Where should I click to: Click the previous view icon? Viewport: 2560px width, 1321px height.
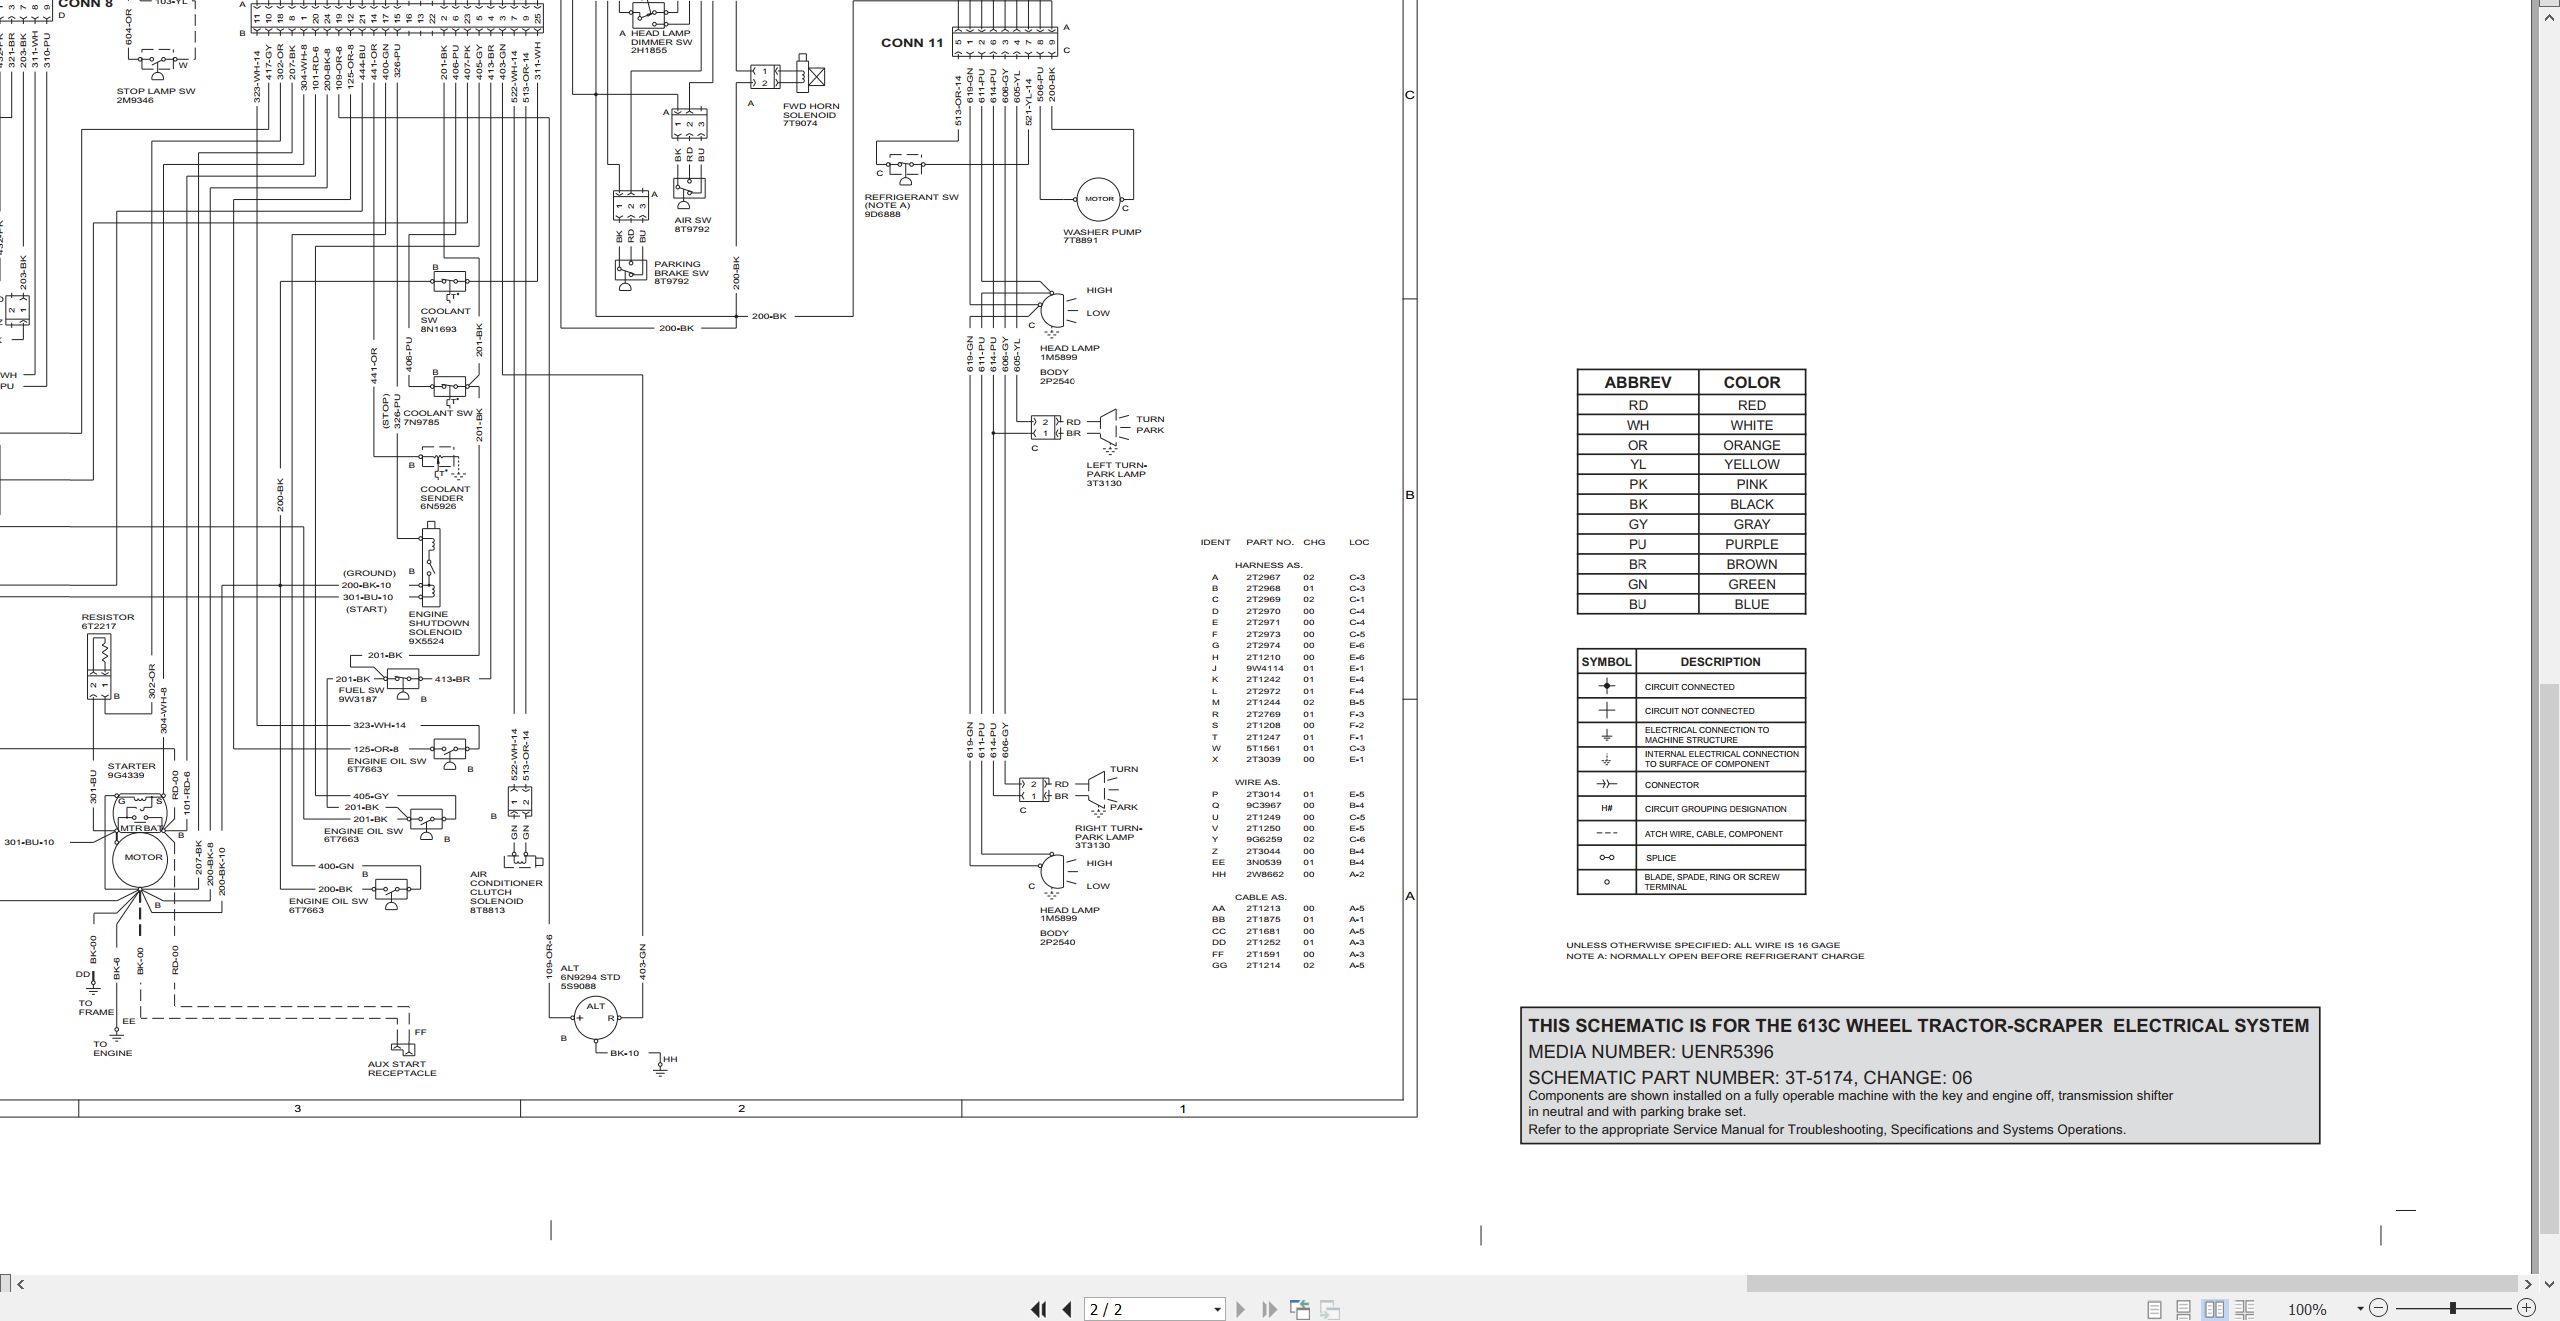pos(1300,1309)
